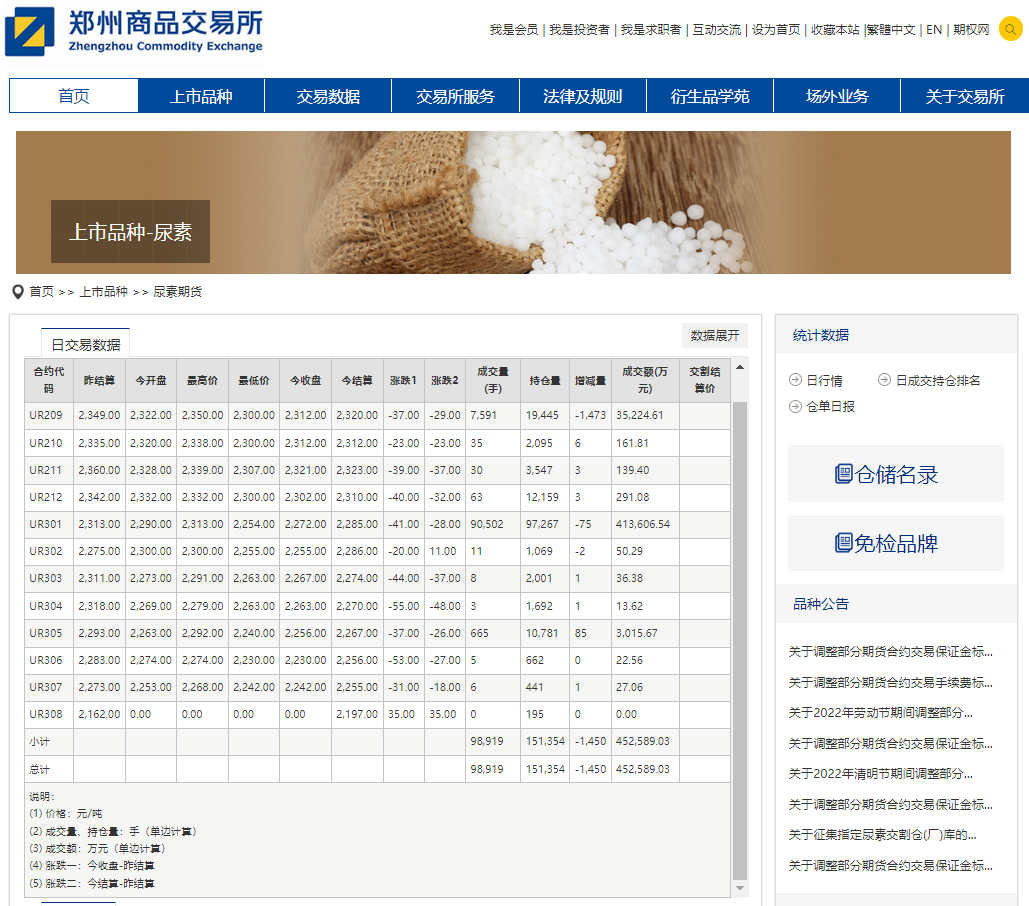
Task: Click the yellow search magnifier icon
Action: pyautogui.click(x=1010, y=30)
